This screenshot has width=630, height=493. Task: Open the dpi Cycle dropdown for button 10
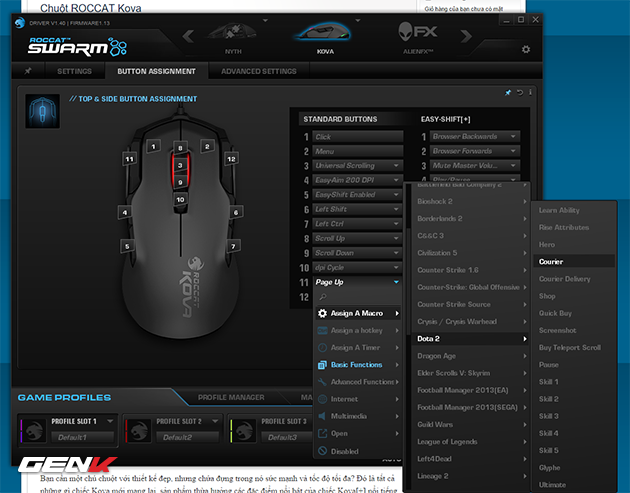[396, 268]
